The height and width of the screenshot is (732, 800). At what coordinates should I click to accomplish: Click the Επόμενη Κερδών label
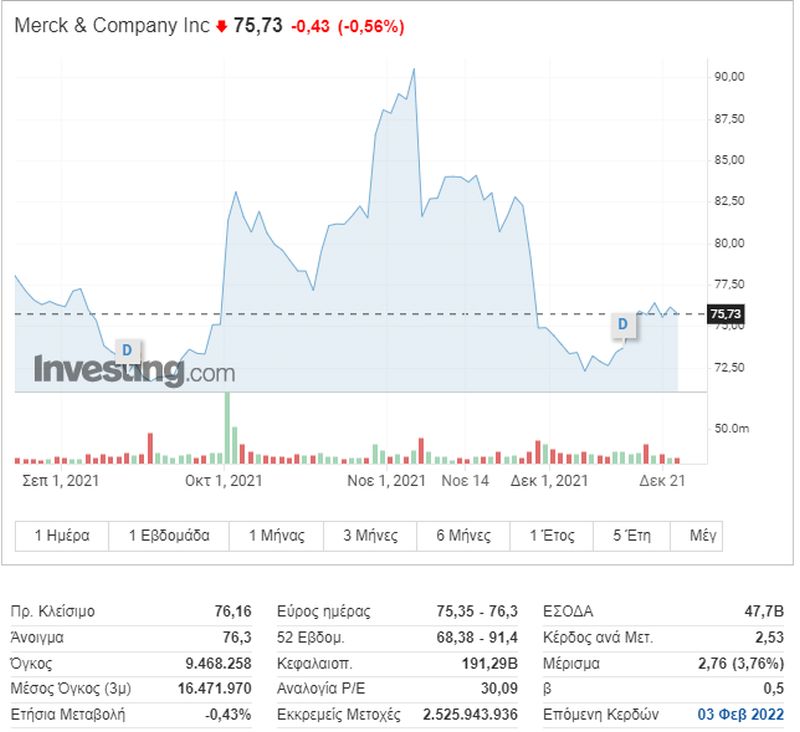click(601, 714)
